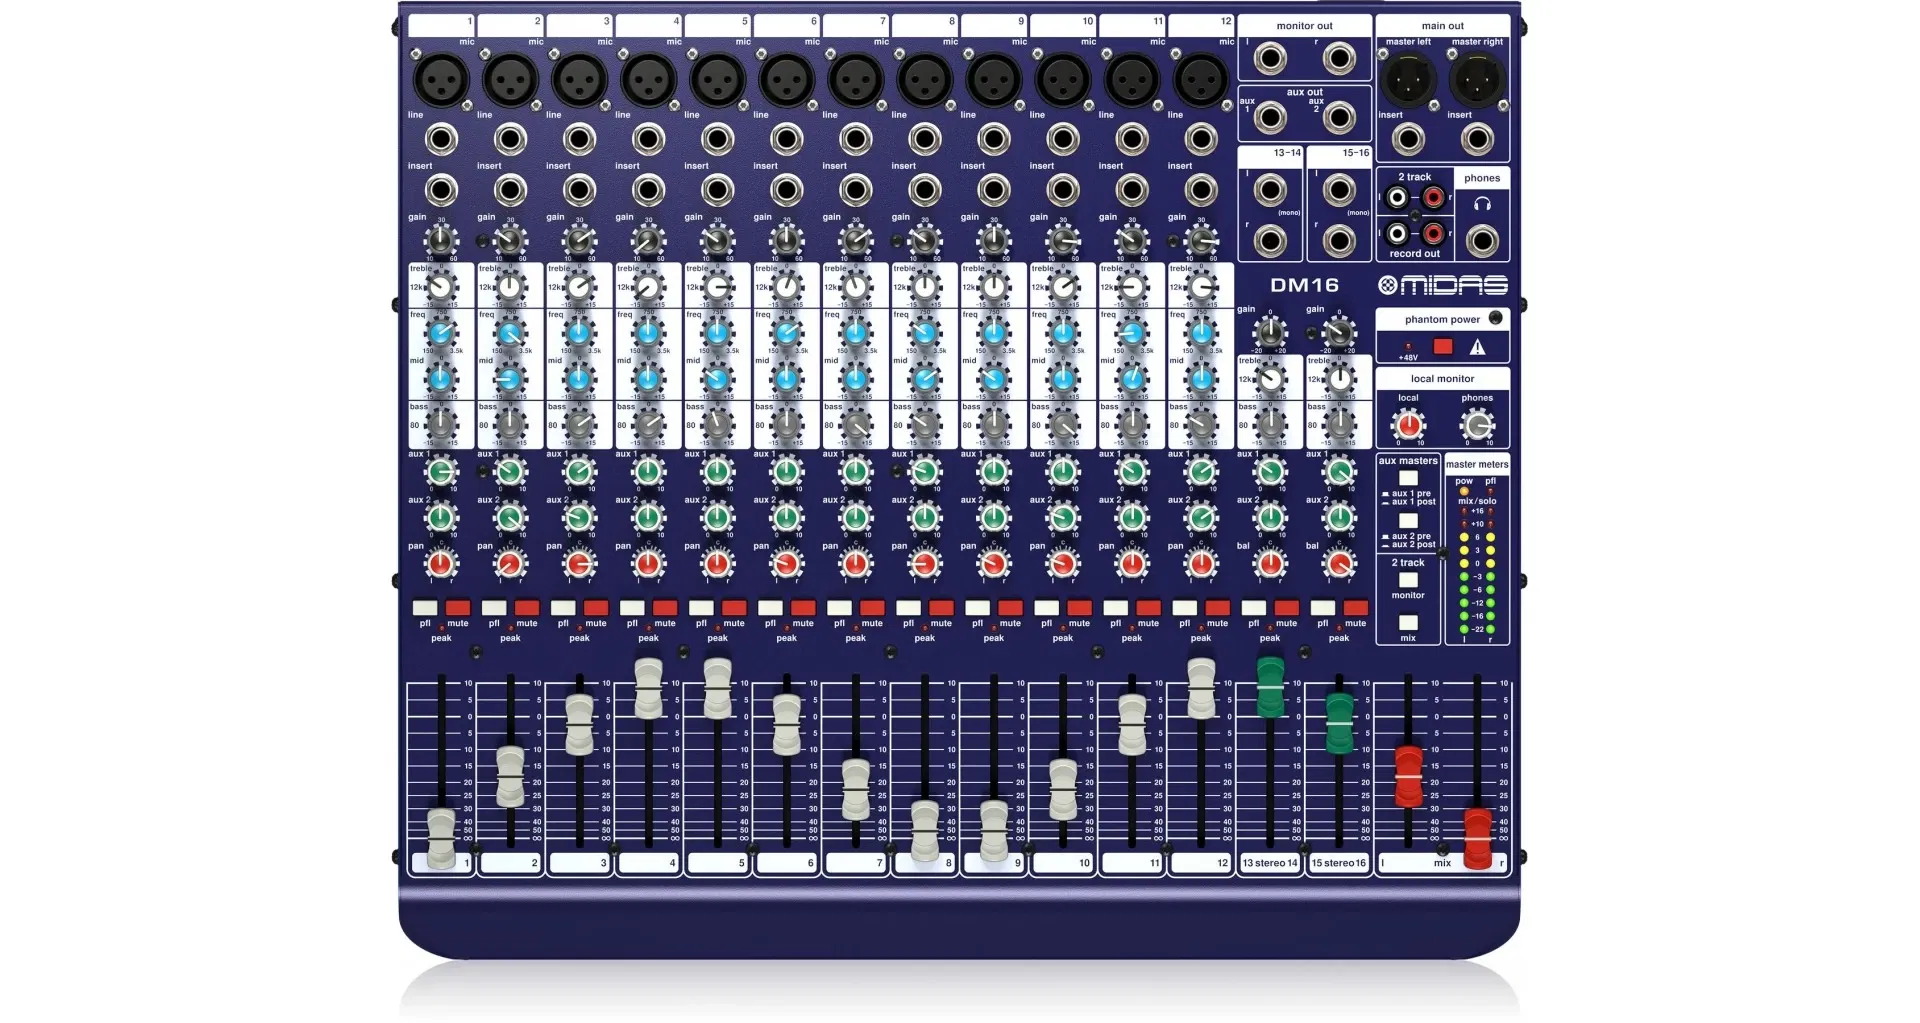Enable PFL on channel 1
1920x1023 pixels.
[x=424, y=607]
